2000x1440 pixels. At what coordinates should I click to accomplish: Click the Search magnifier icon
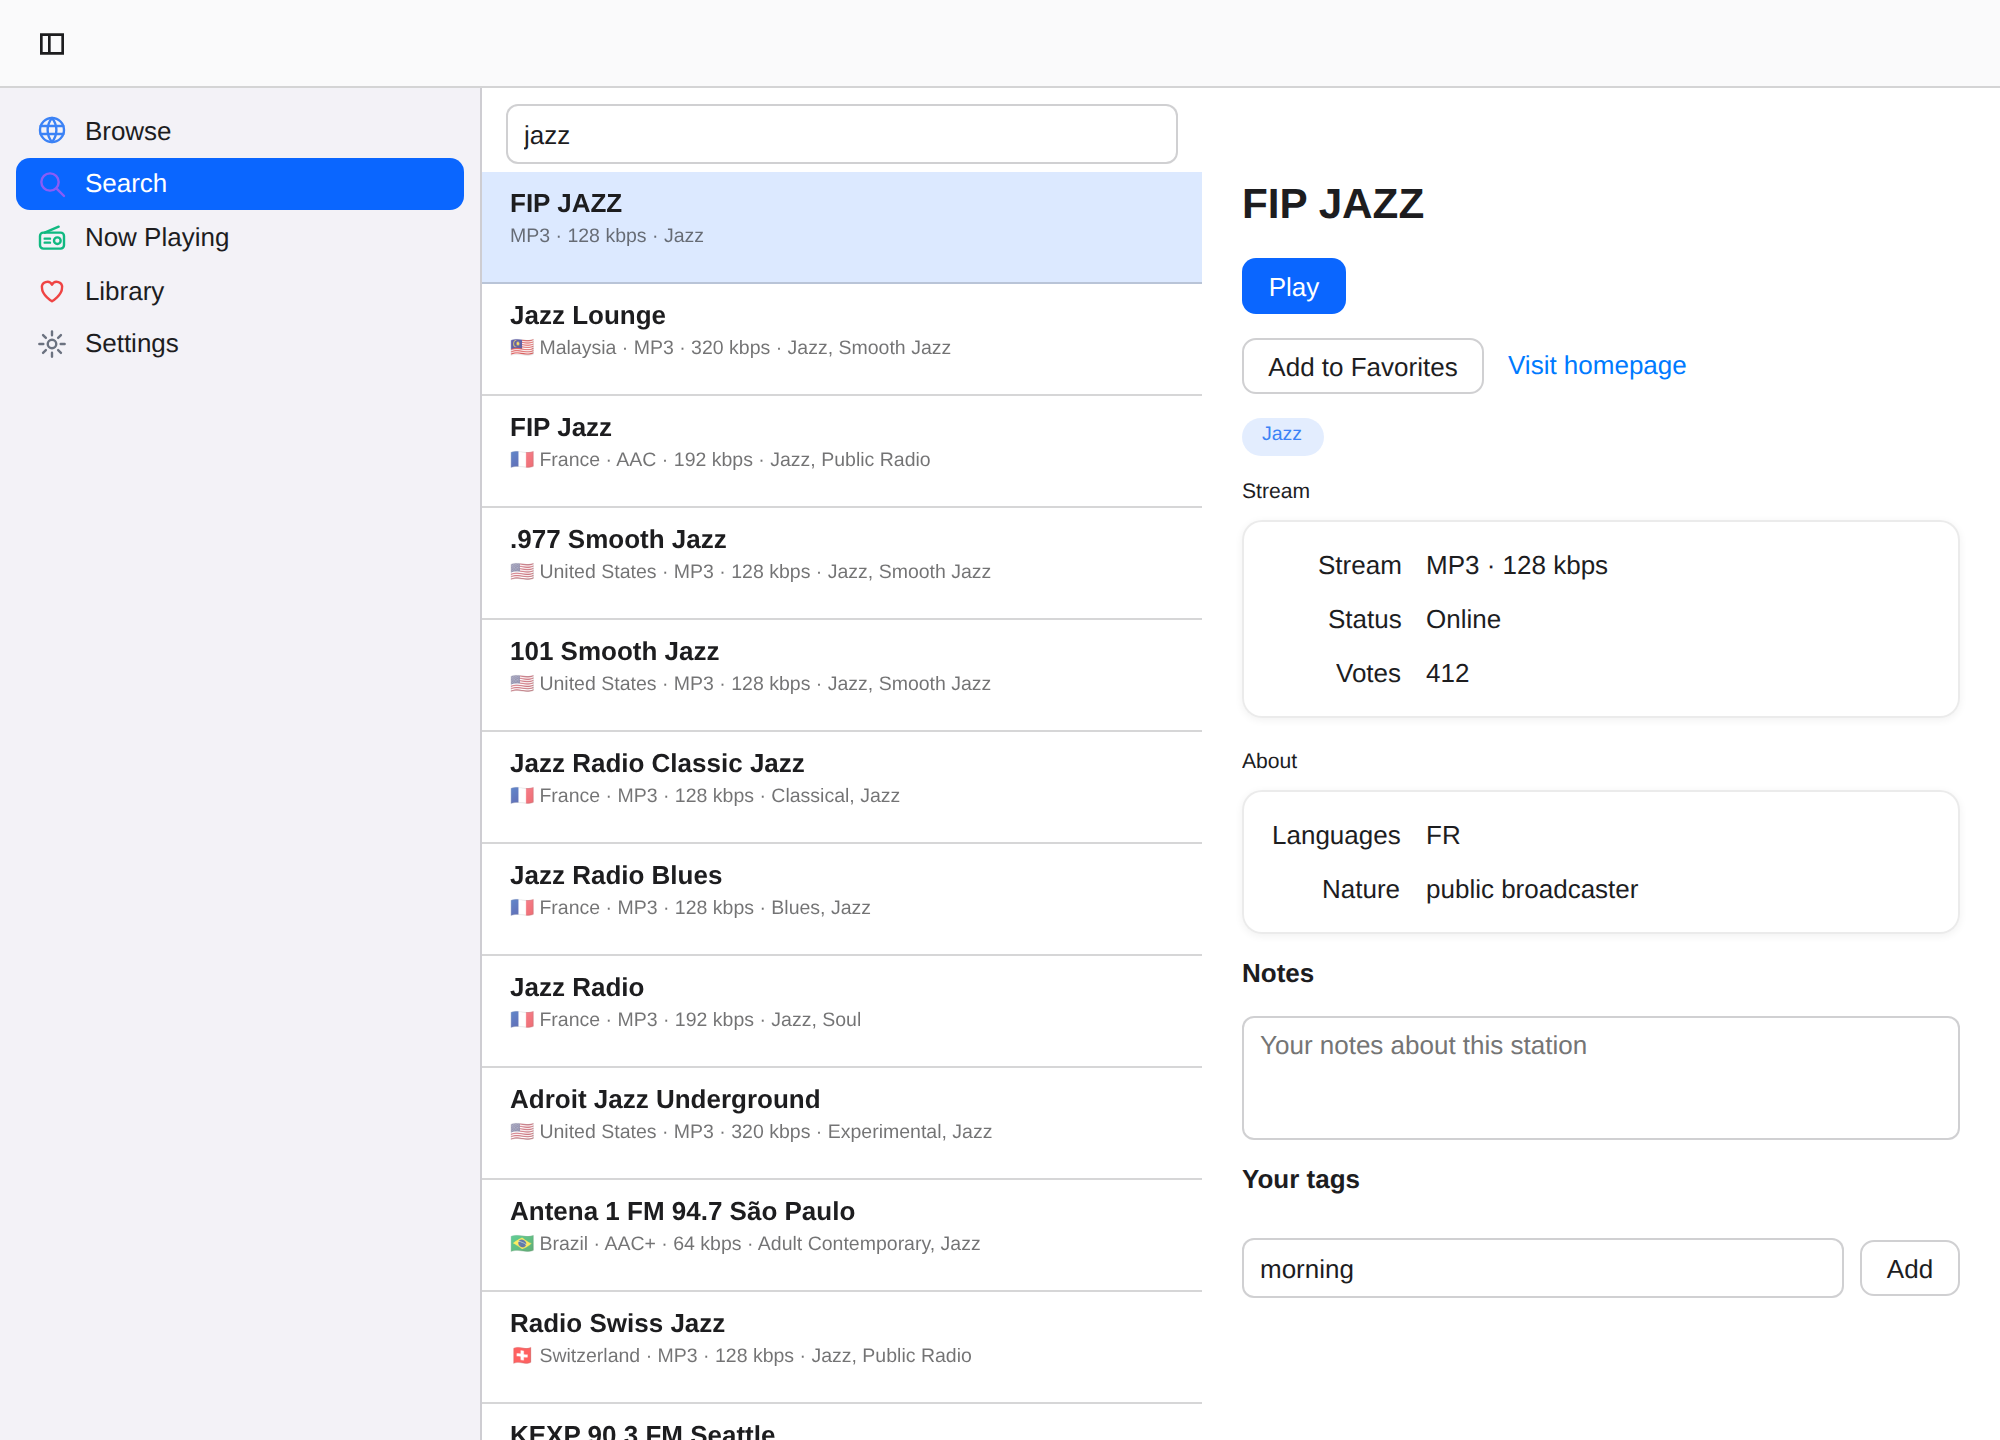pyautogui.click(x=52, y=184)
